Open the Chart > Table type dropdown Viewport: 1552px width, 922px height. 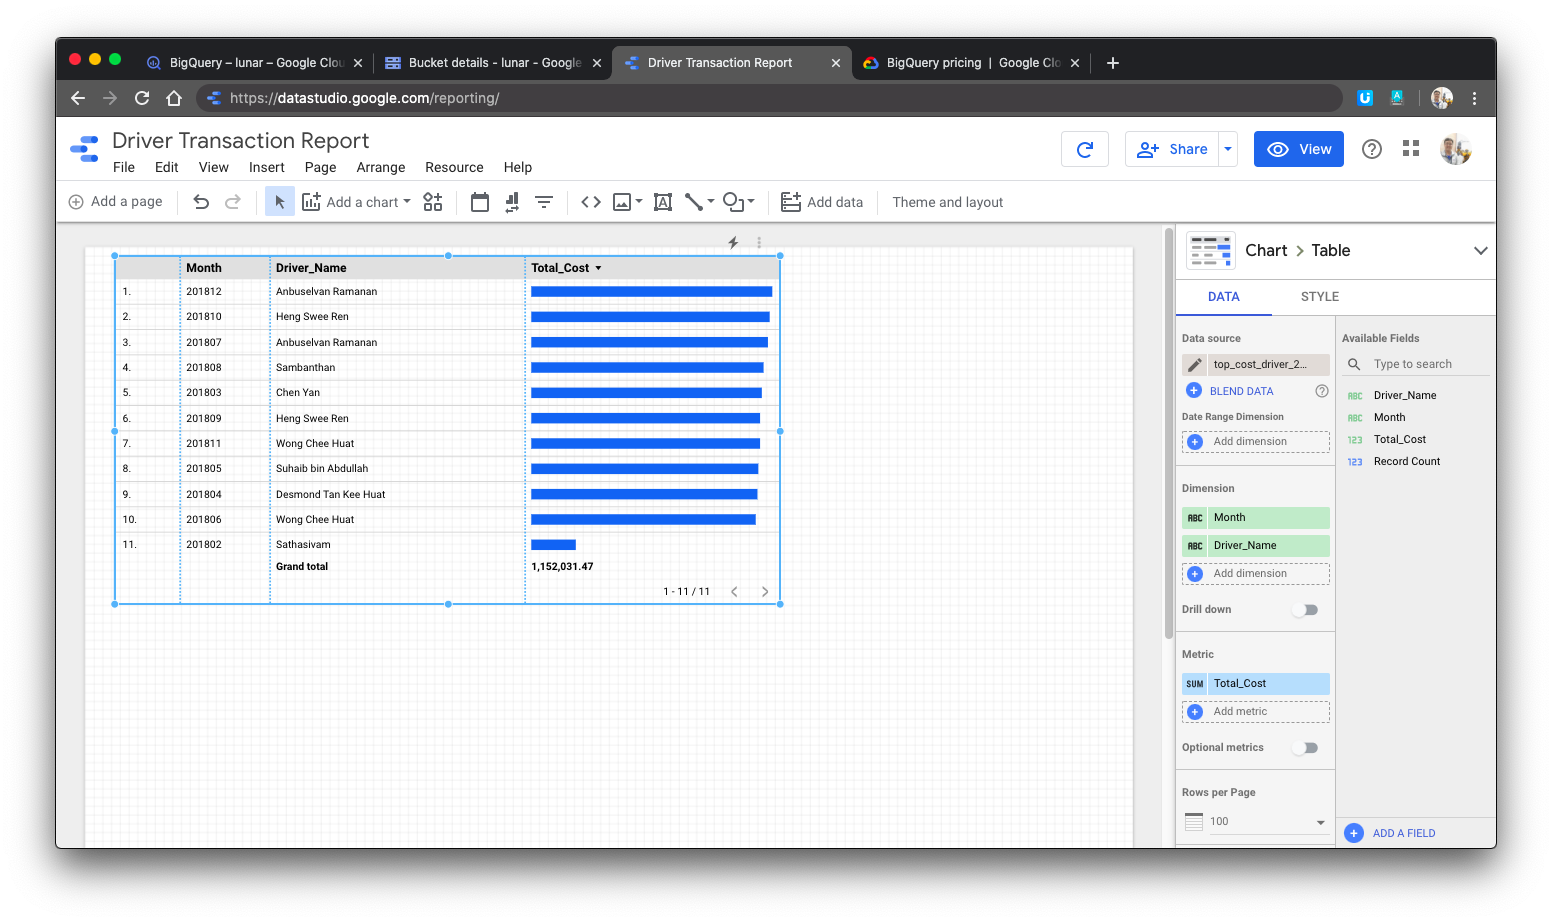1481,250
